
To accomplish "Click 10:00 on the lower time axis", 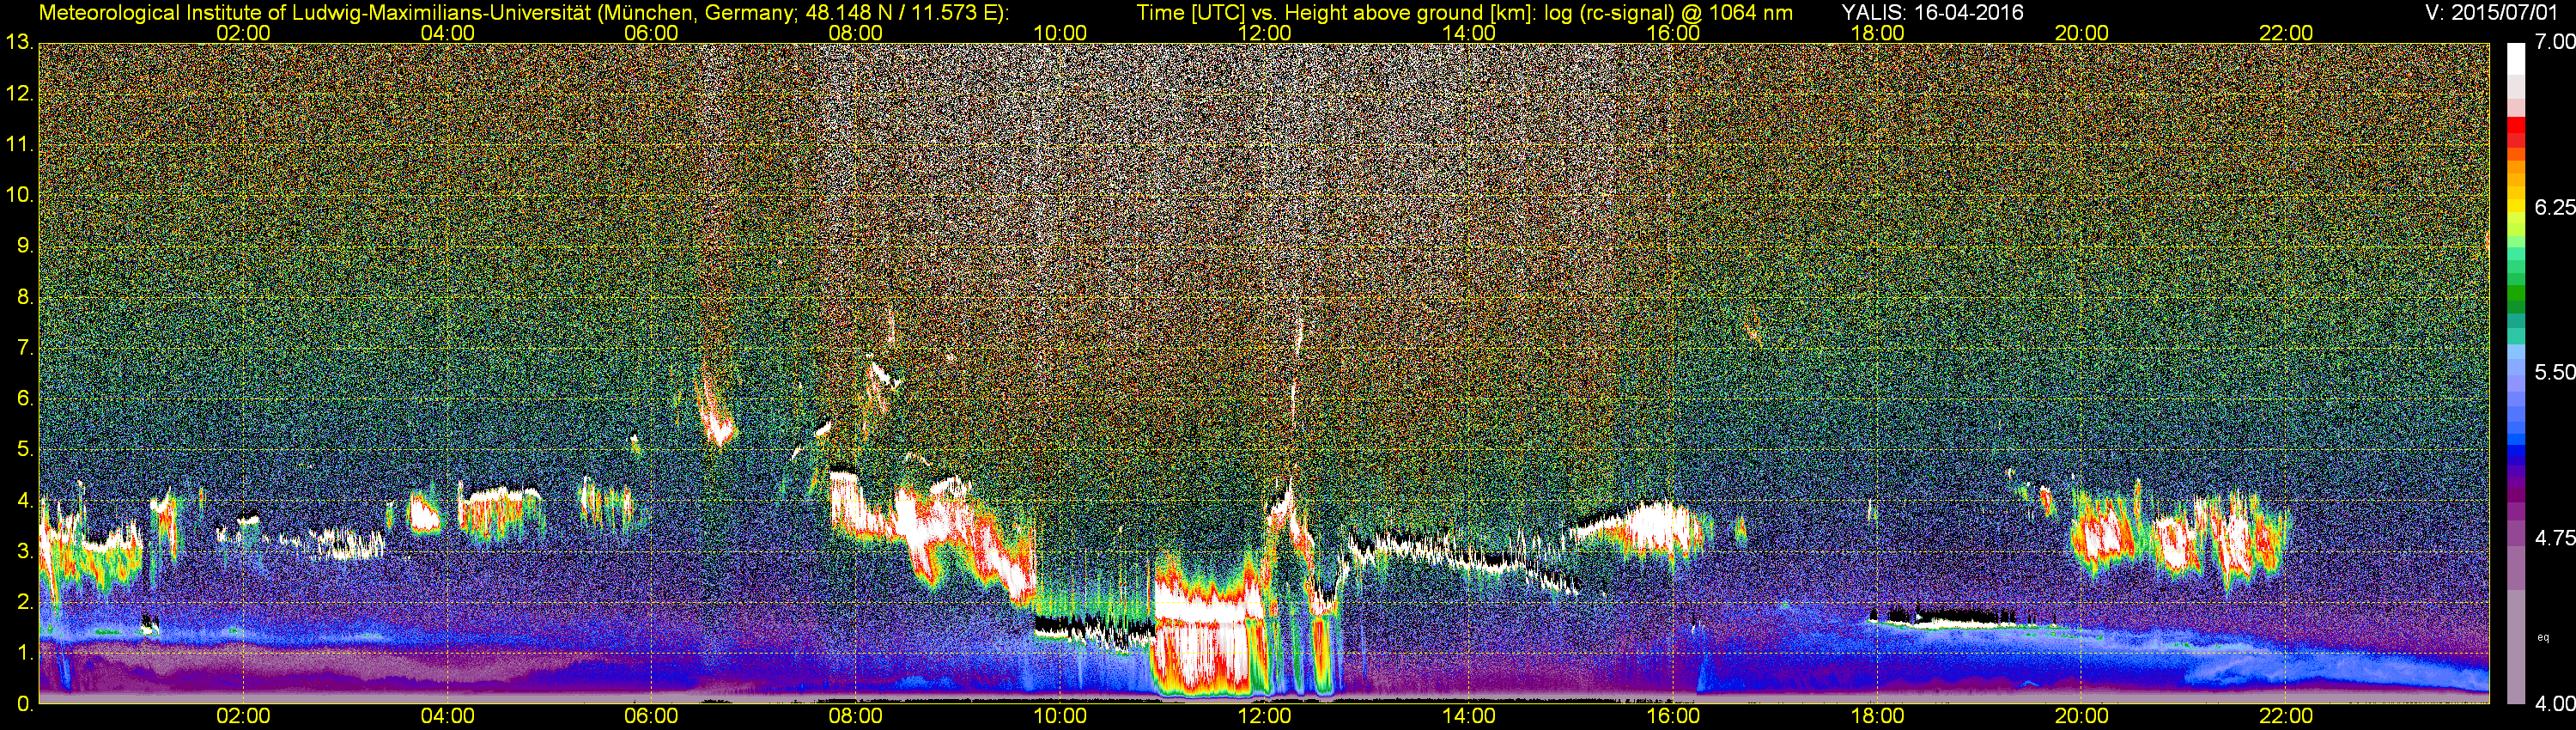I will 1060,716.
